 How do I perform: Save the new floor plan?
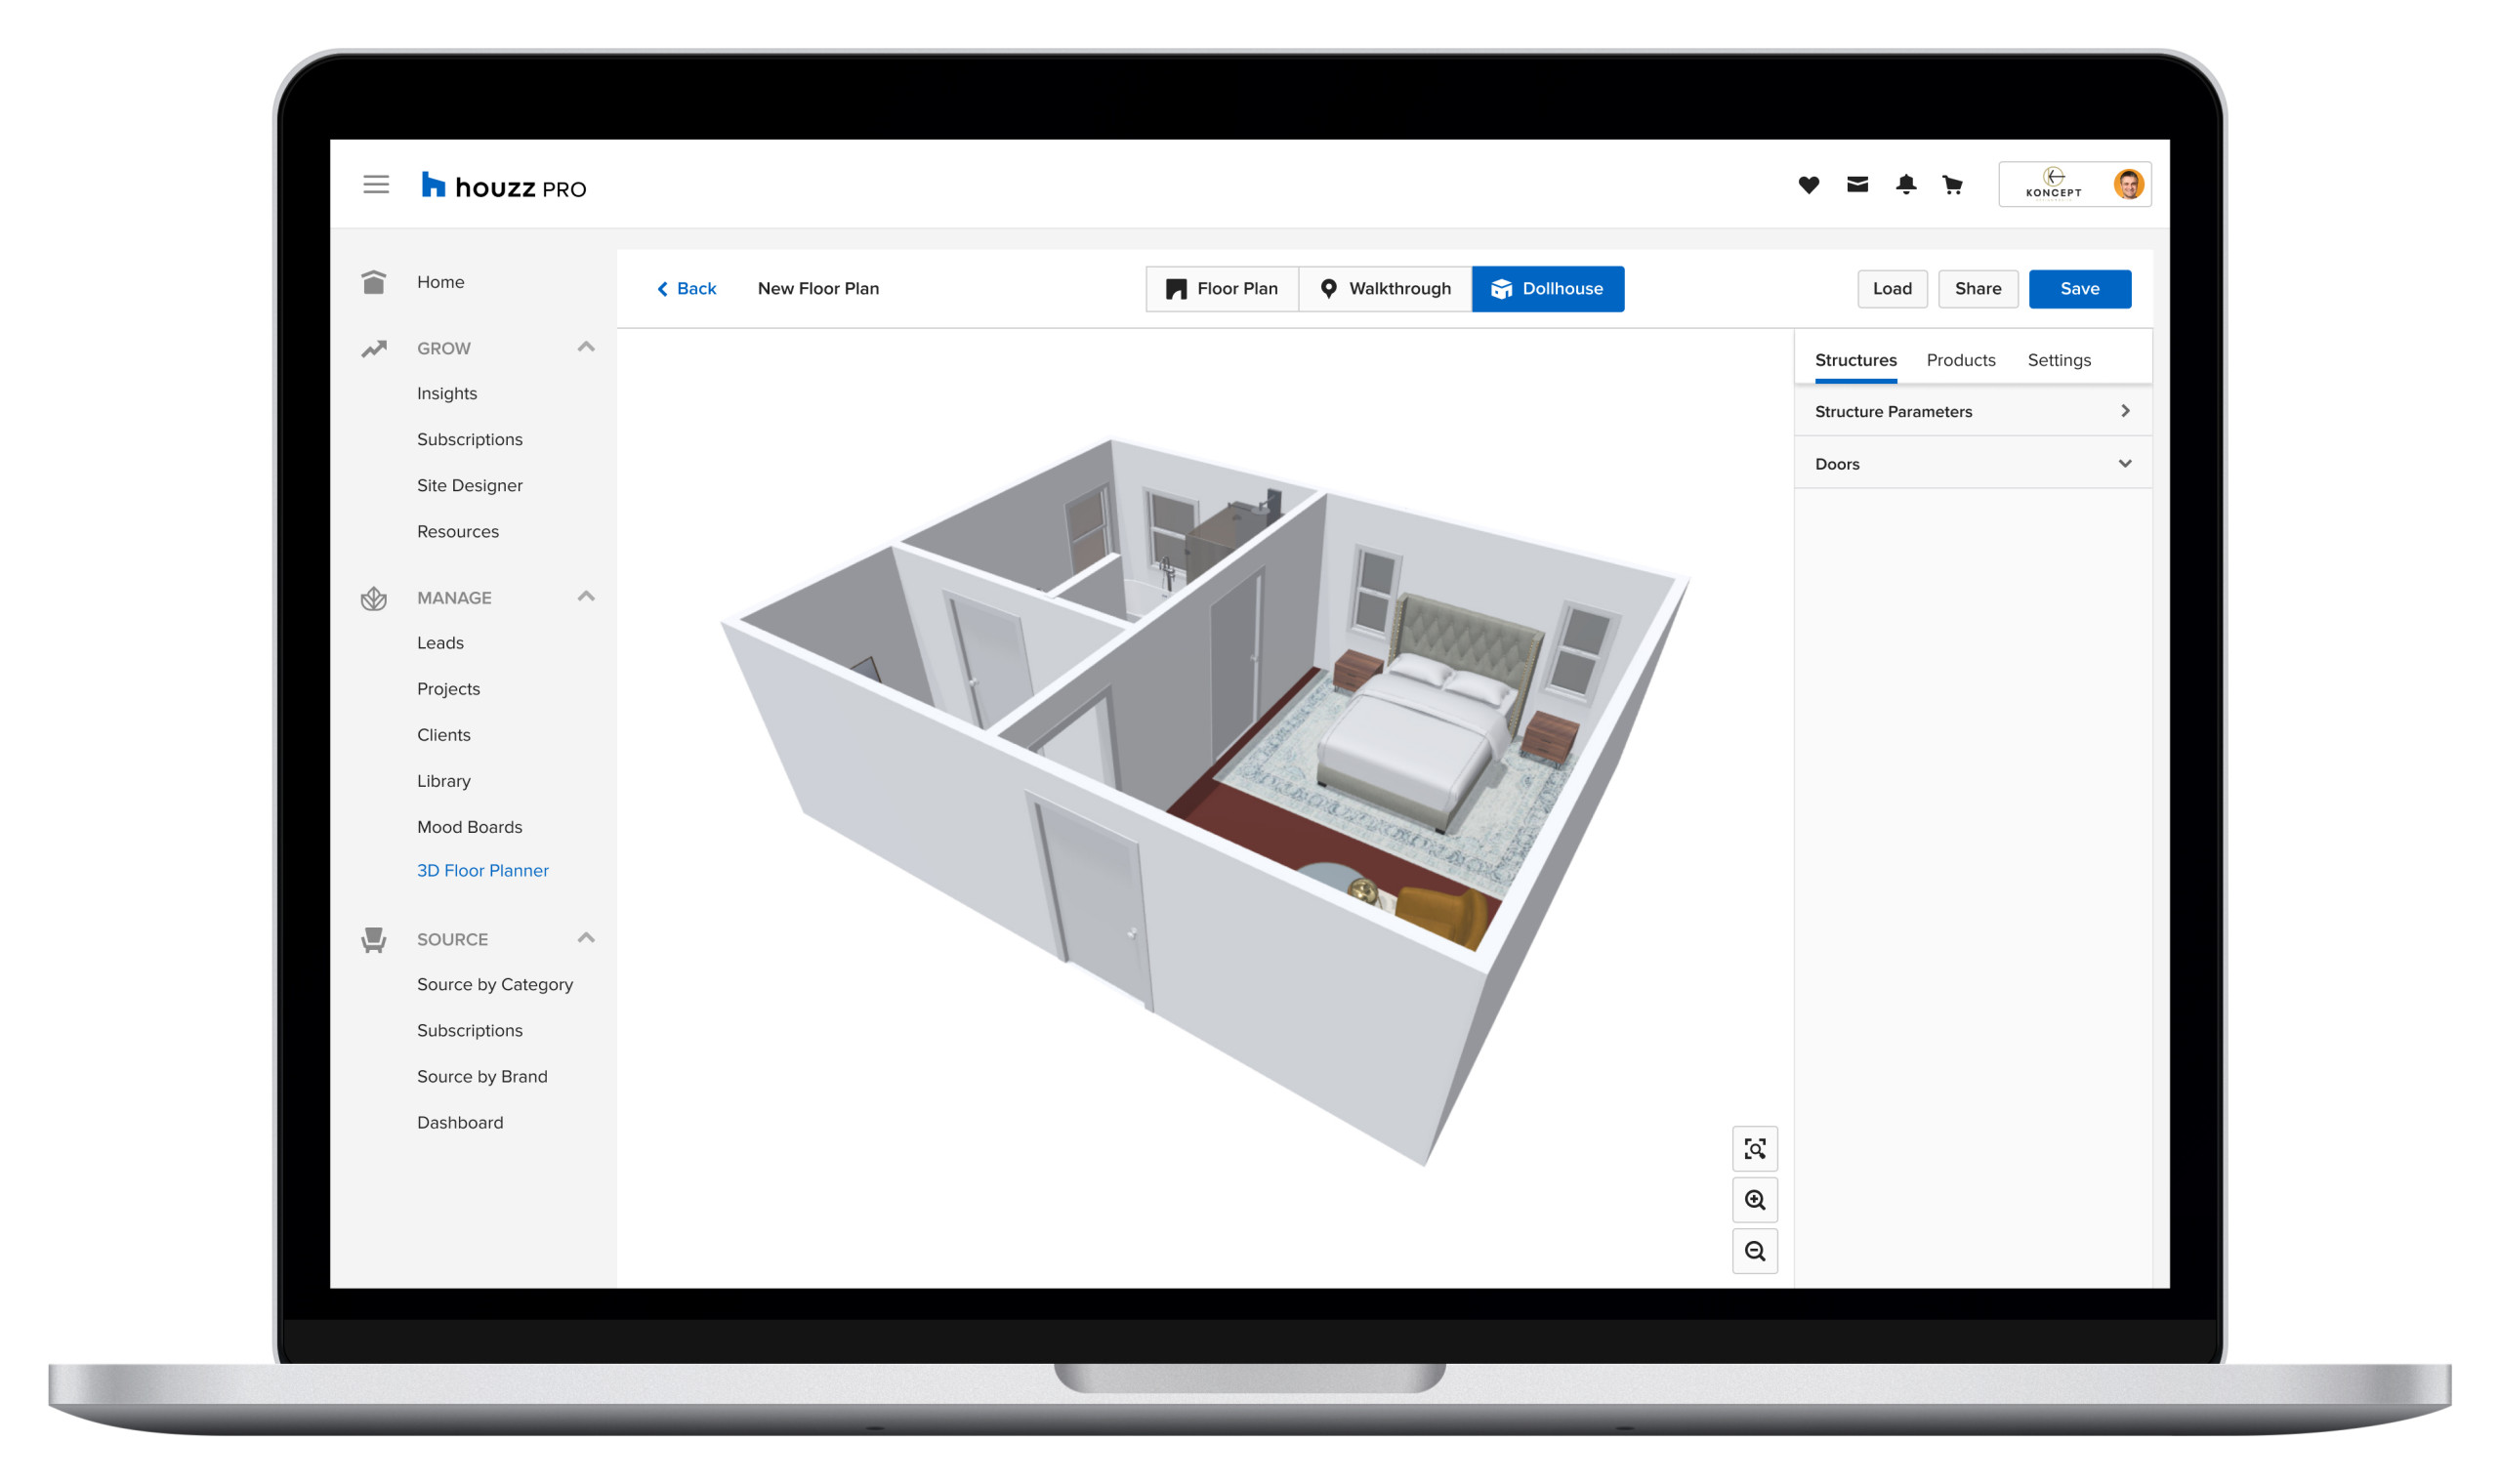(x=2080, y=289)
